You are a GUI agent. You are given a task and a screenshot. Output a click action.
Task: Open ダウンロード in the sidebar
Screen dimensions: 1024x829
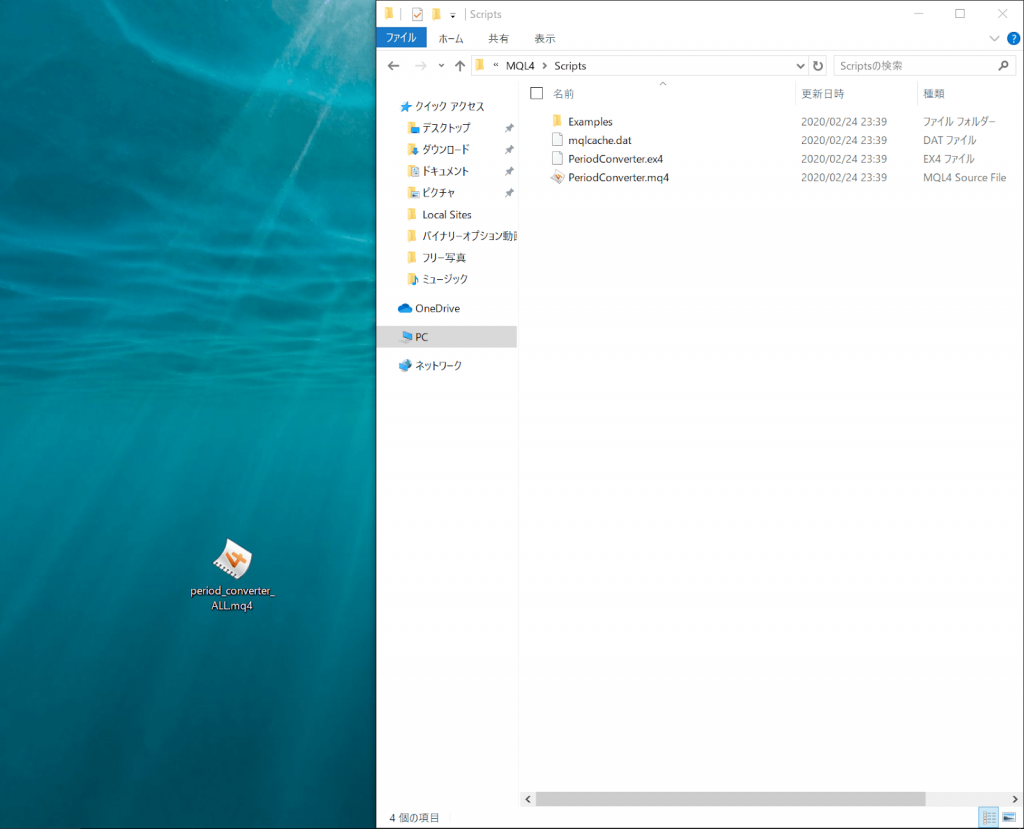click(x=445, y=150)
